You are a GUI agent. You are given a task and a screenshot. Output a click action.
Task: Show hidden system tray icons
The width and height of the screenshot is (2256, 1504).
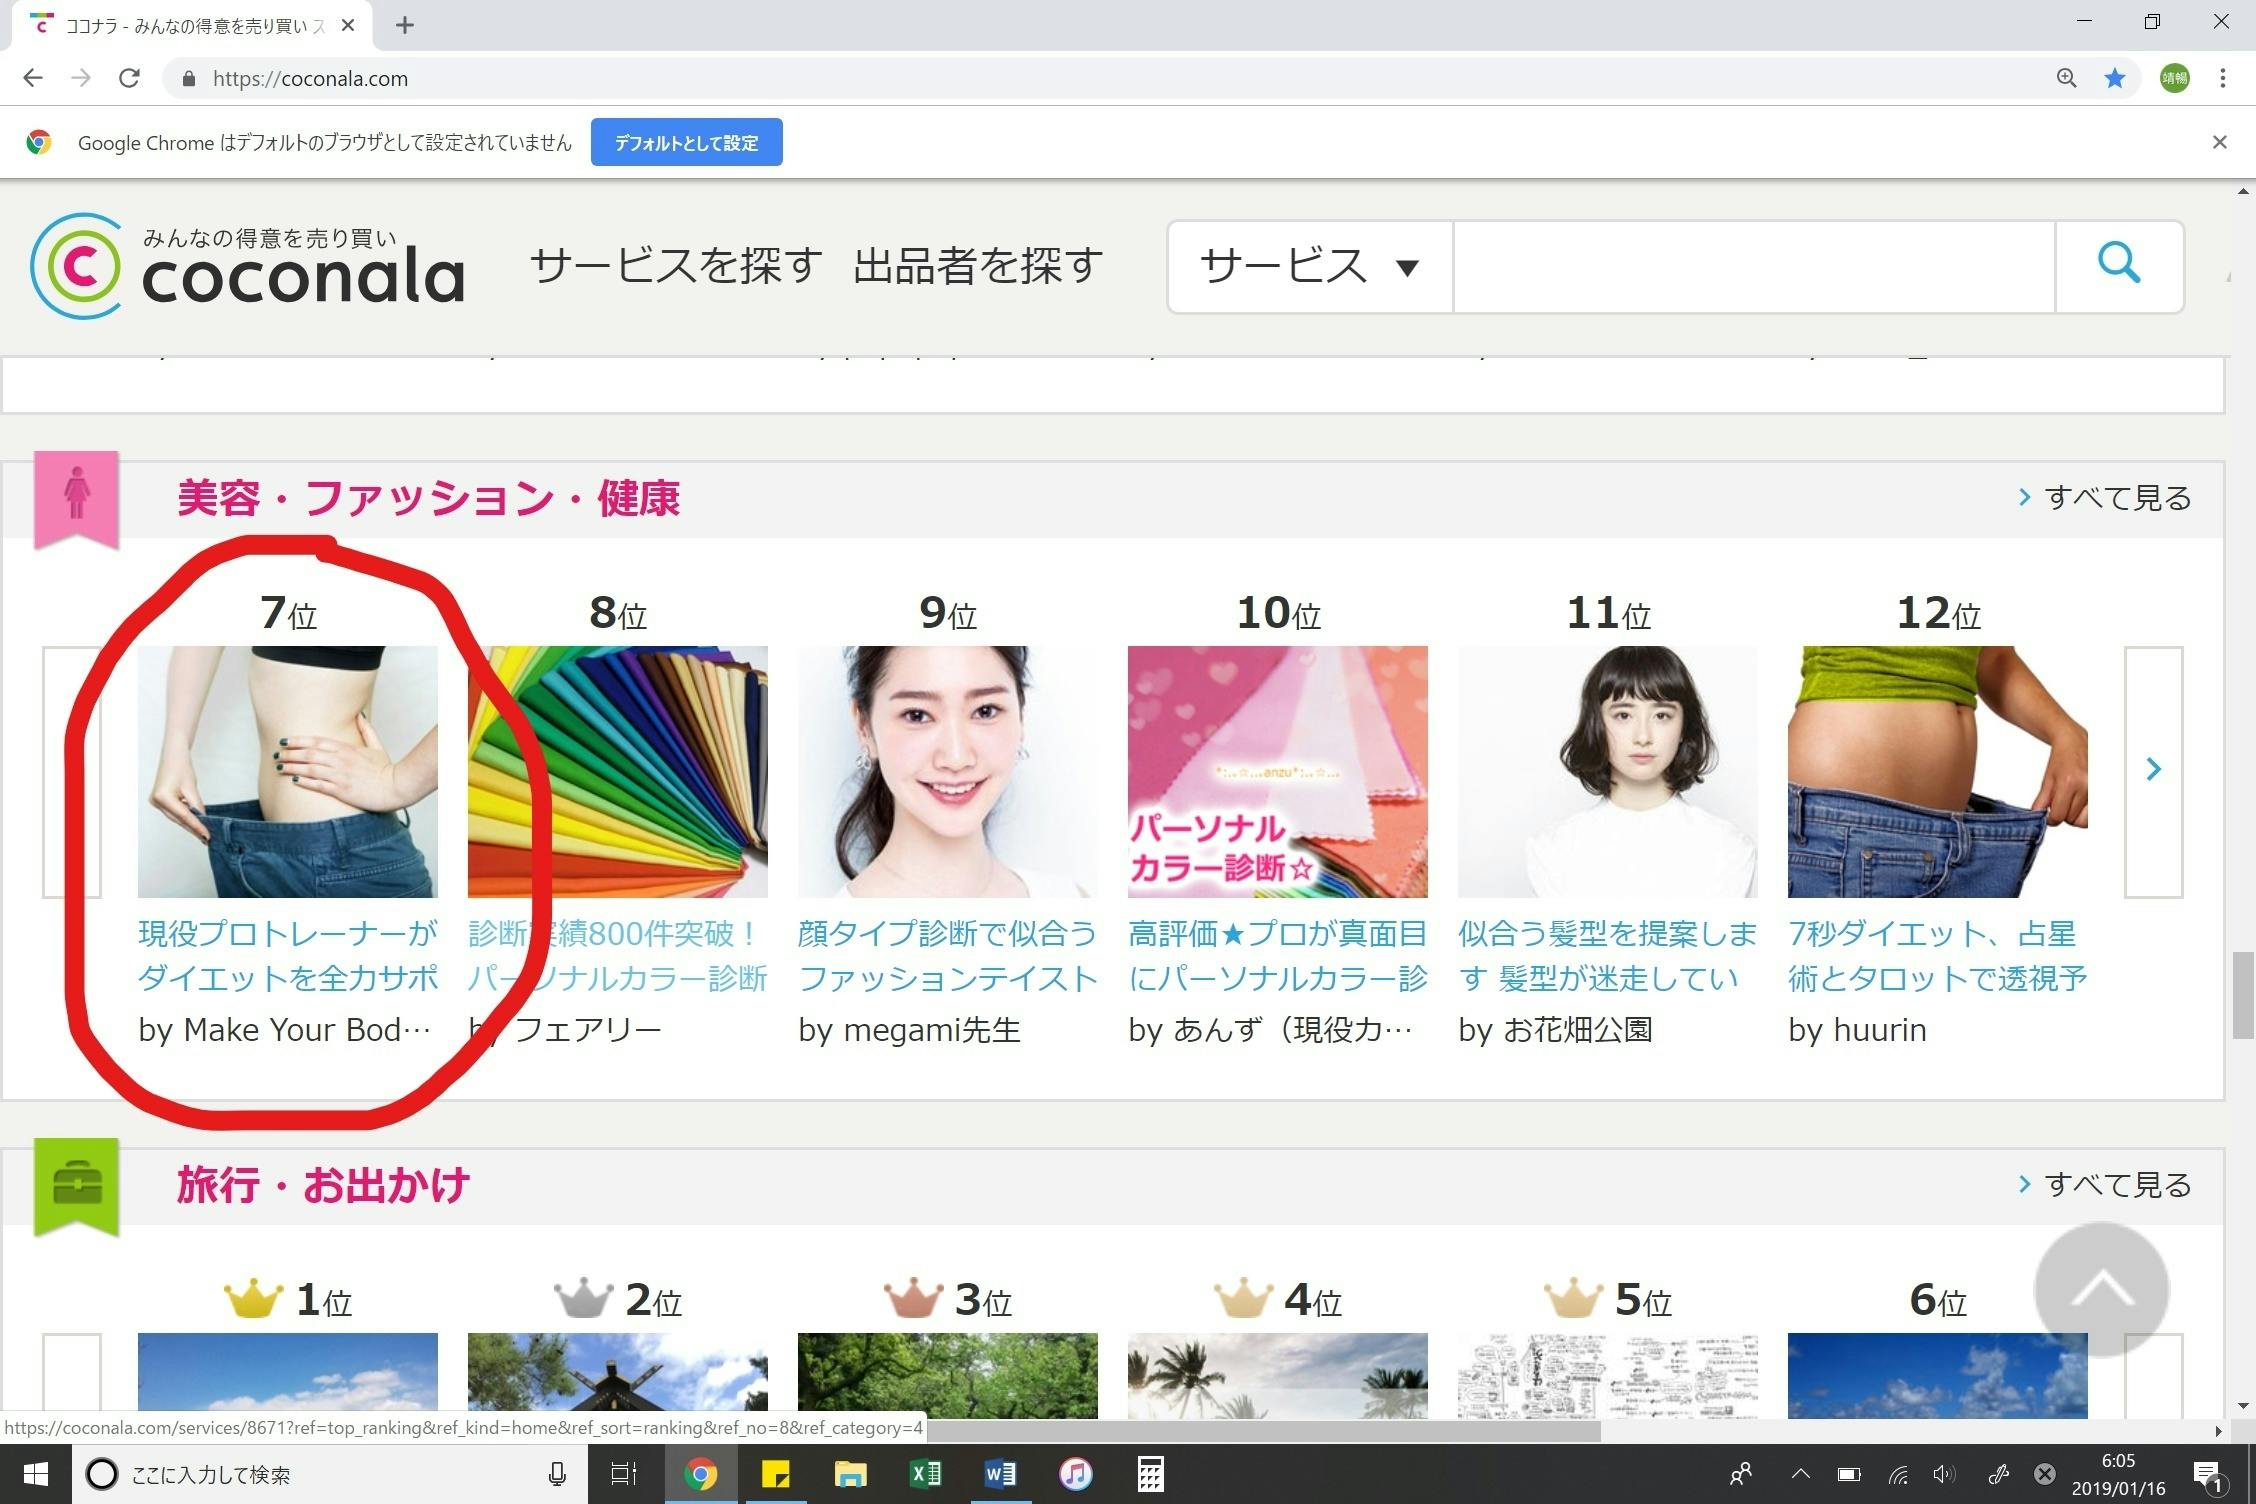1800,1474
